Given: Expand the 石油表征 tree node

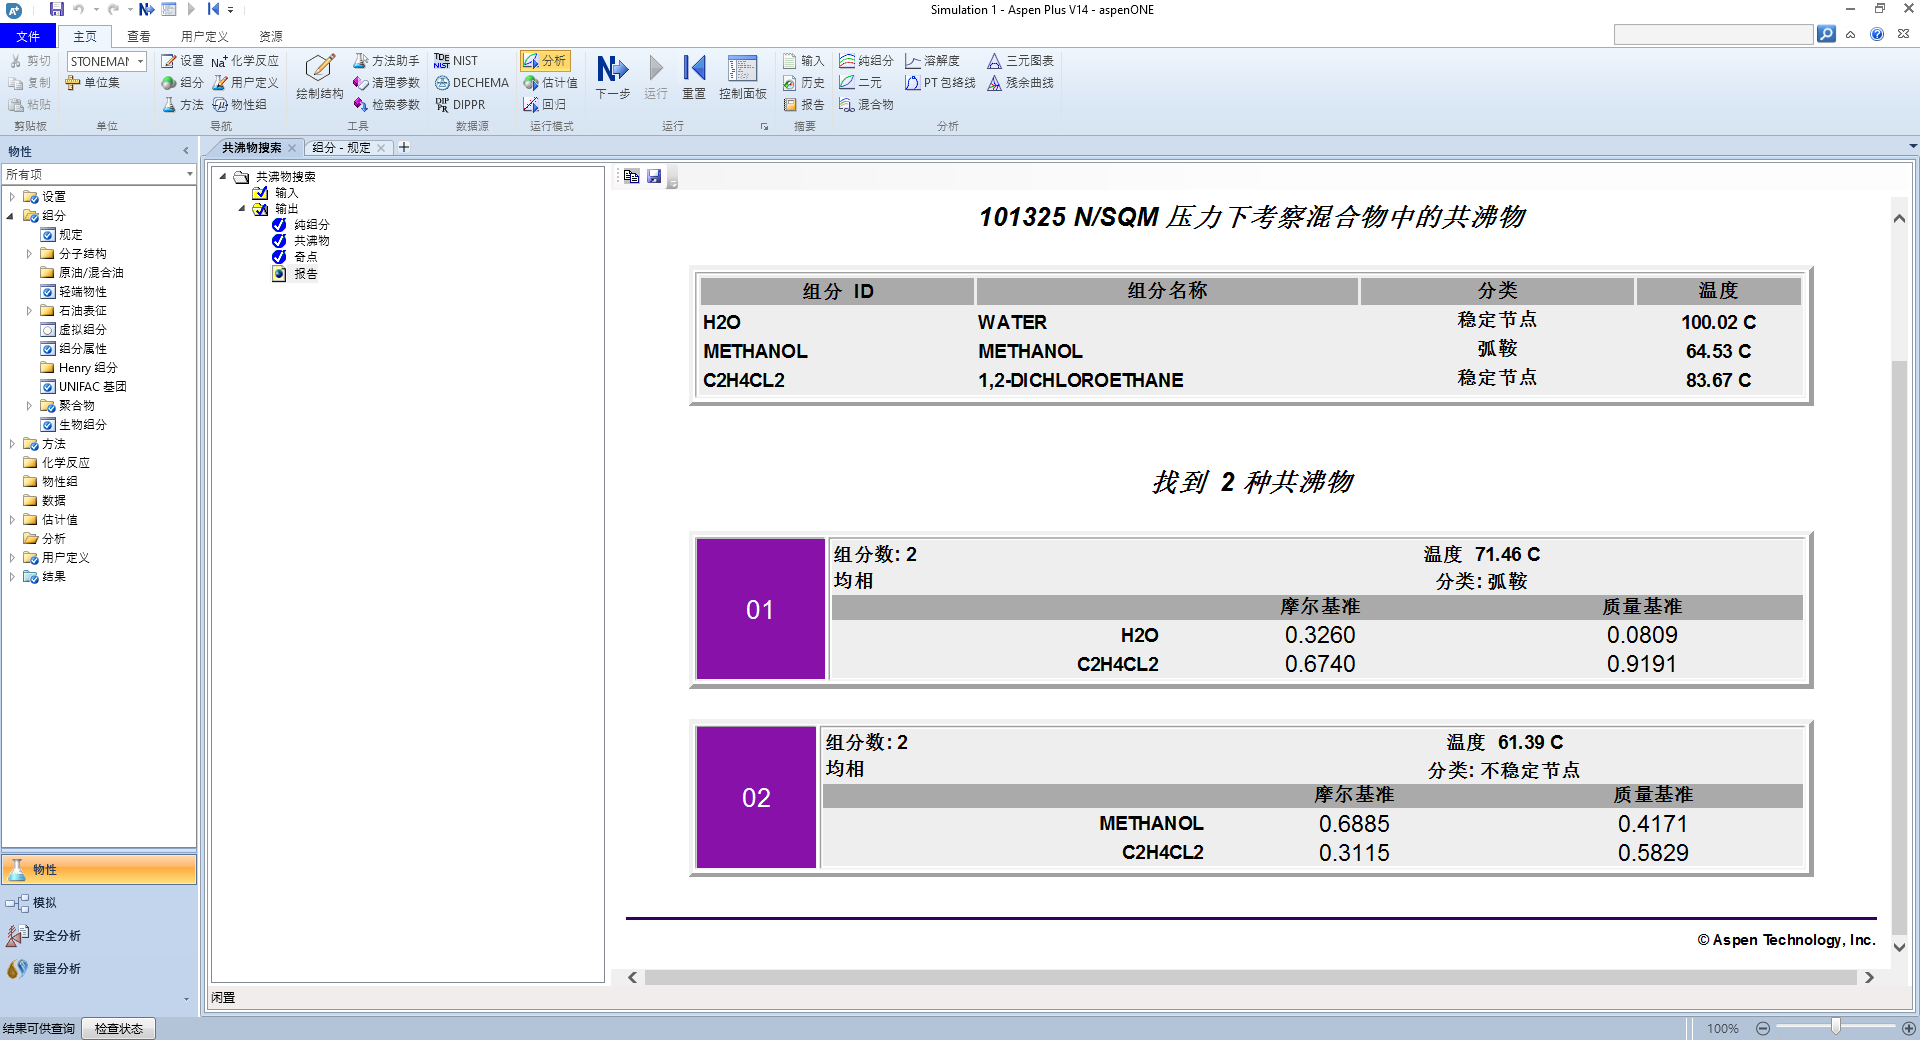Looking at the screenshot, I should point(29,311).
